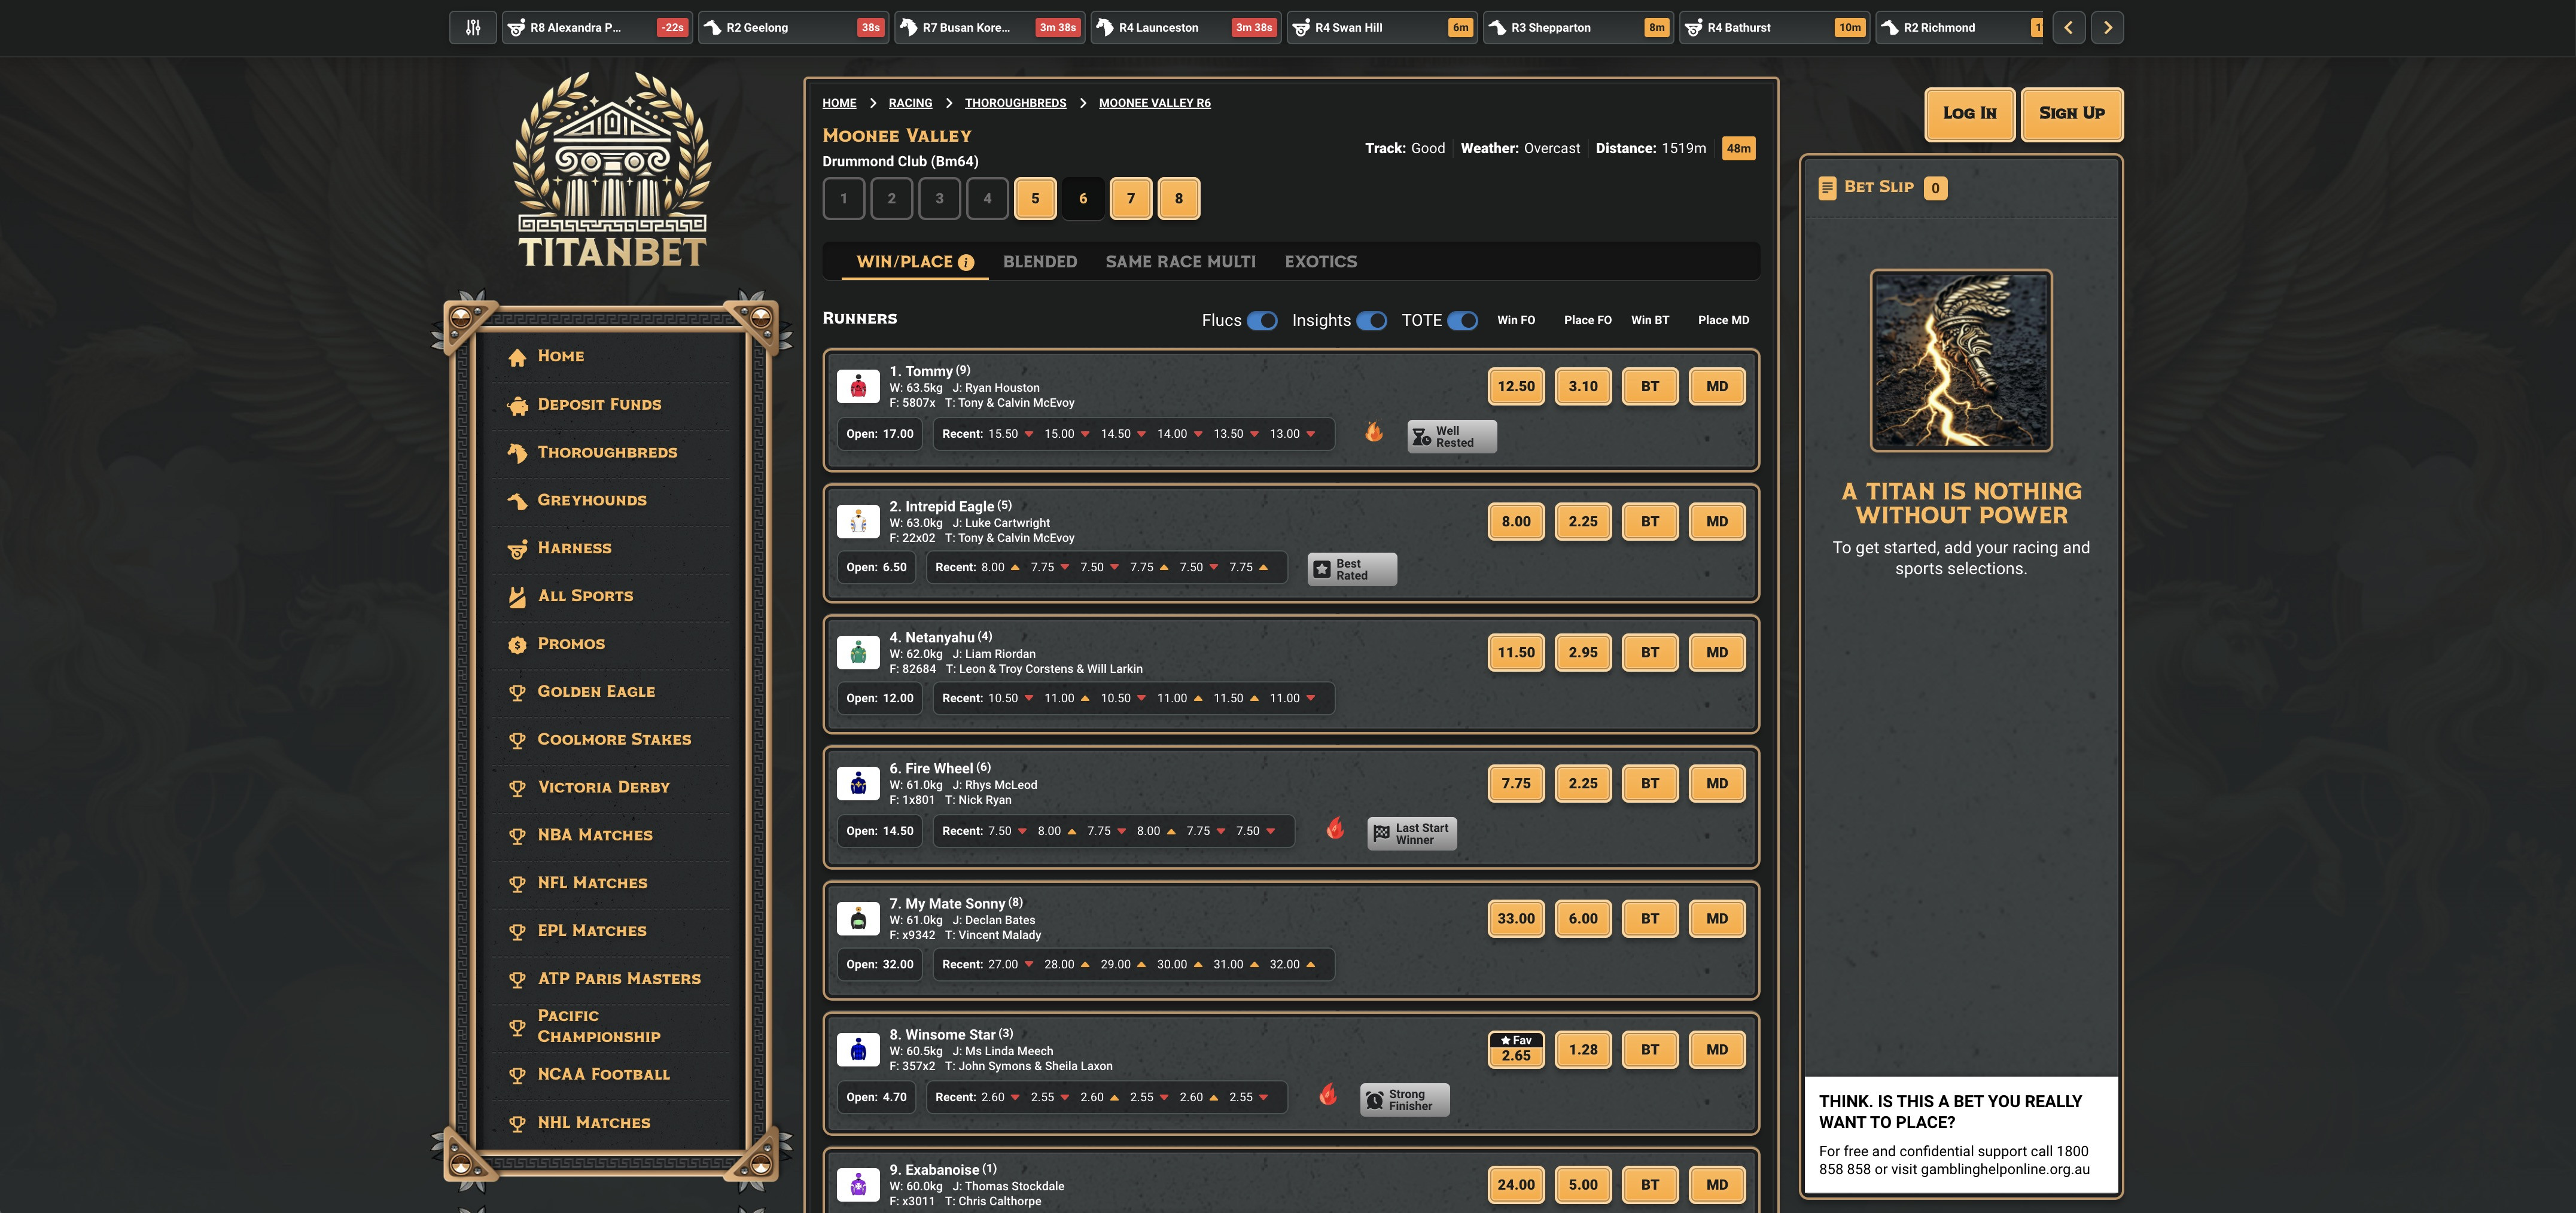Open ATP Paris Masters in sidebar
This screenshot has height=1213, width=2576.
[618, 979]
